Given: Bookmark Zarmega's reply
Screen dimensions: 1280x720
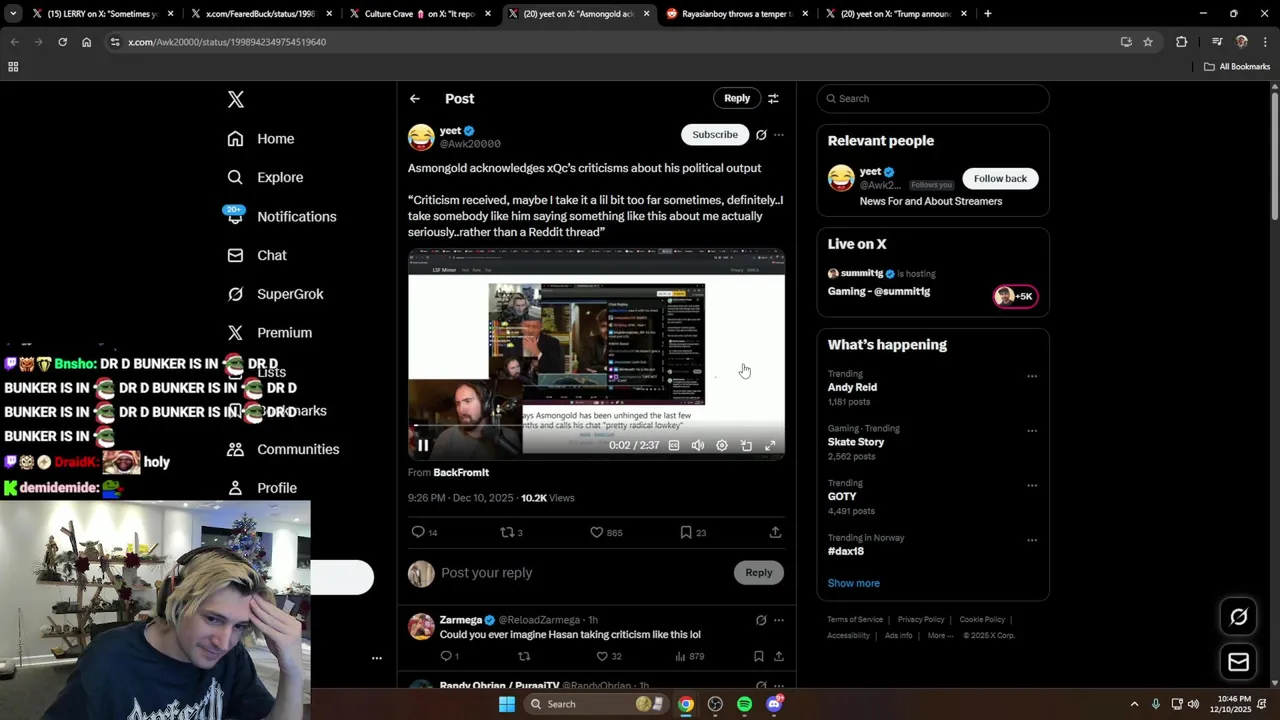Looking at the screenshot, I should (759, 656).
